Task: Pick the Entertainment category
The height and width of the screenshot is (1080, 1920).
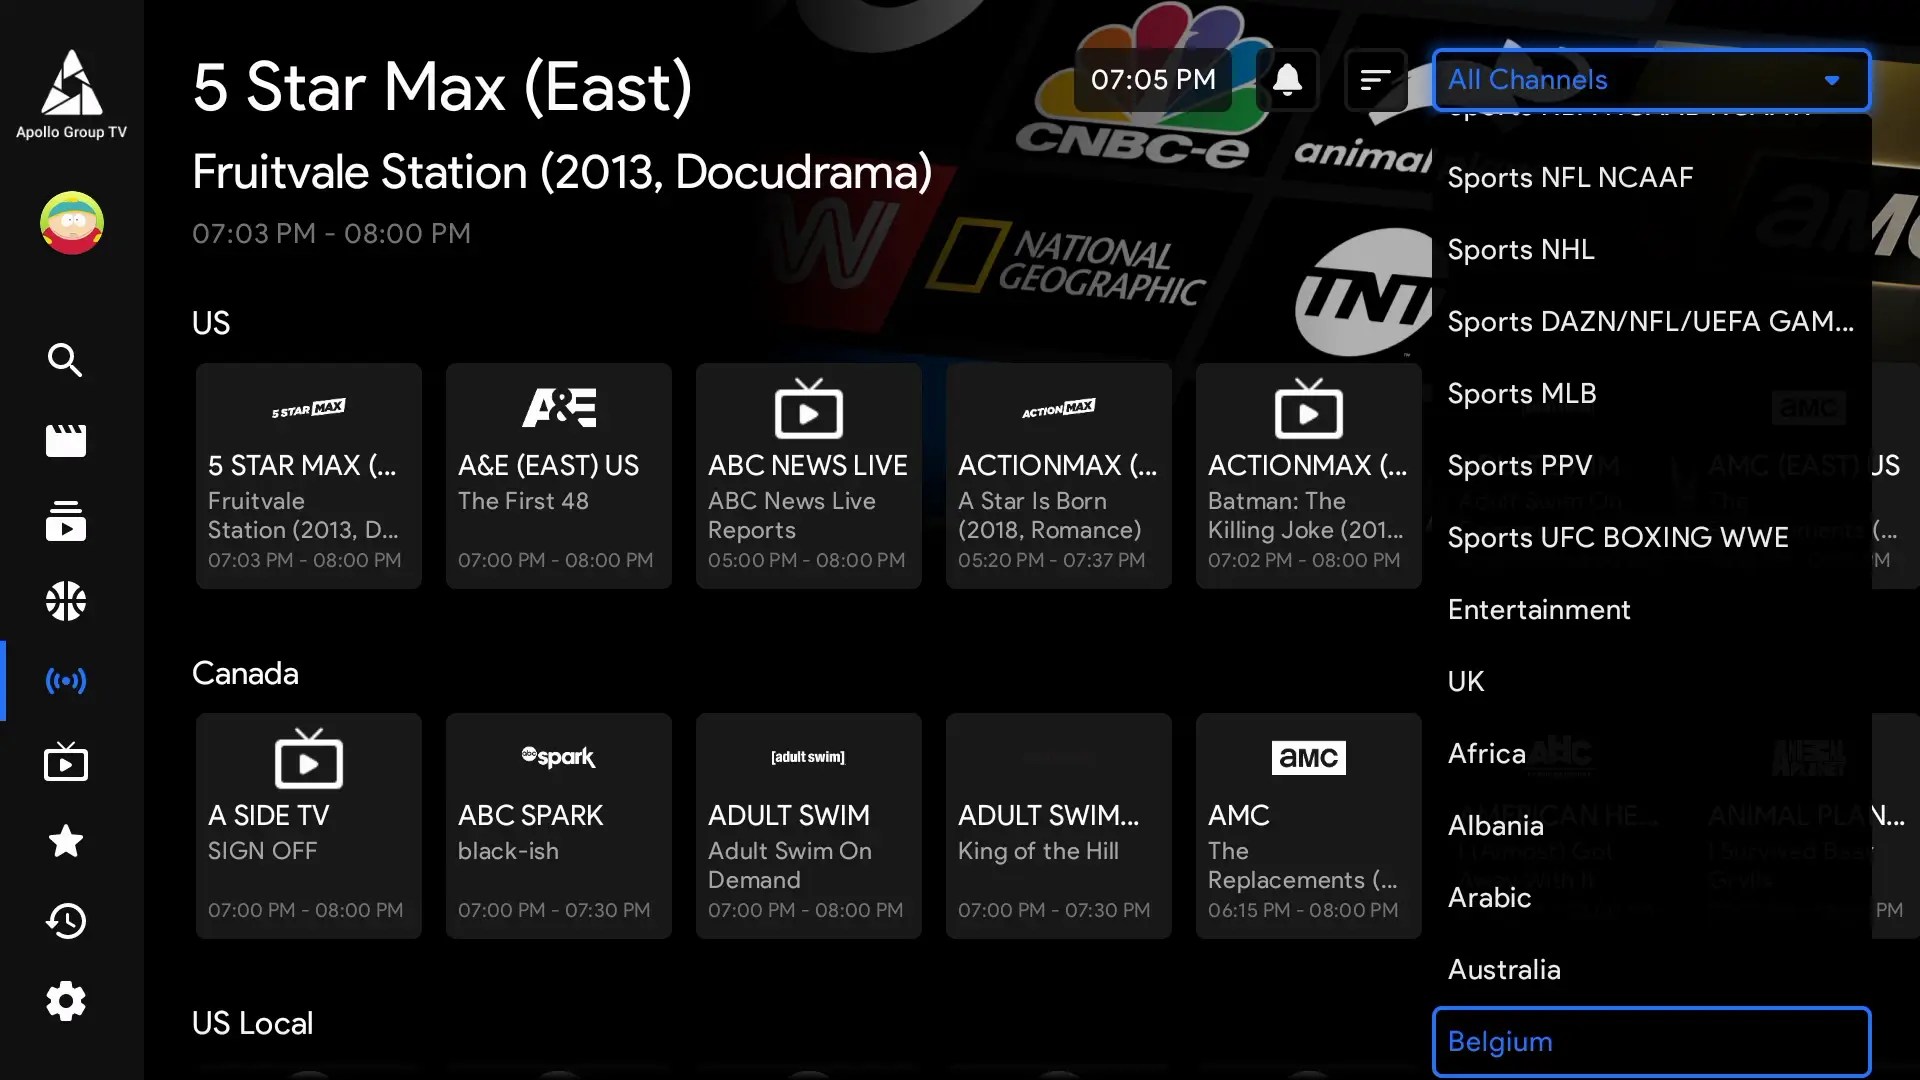Action: 1651,609
